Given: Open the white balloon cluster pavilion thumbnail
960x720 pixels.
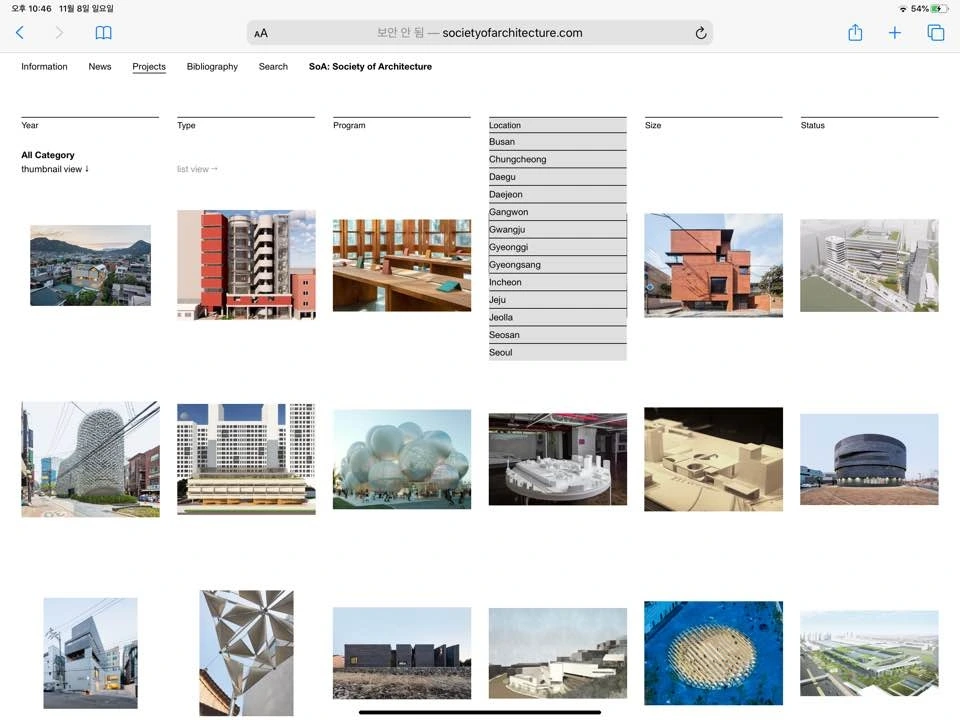Looking at the screenshot, I should tap(402, 459).
